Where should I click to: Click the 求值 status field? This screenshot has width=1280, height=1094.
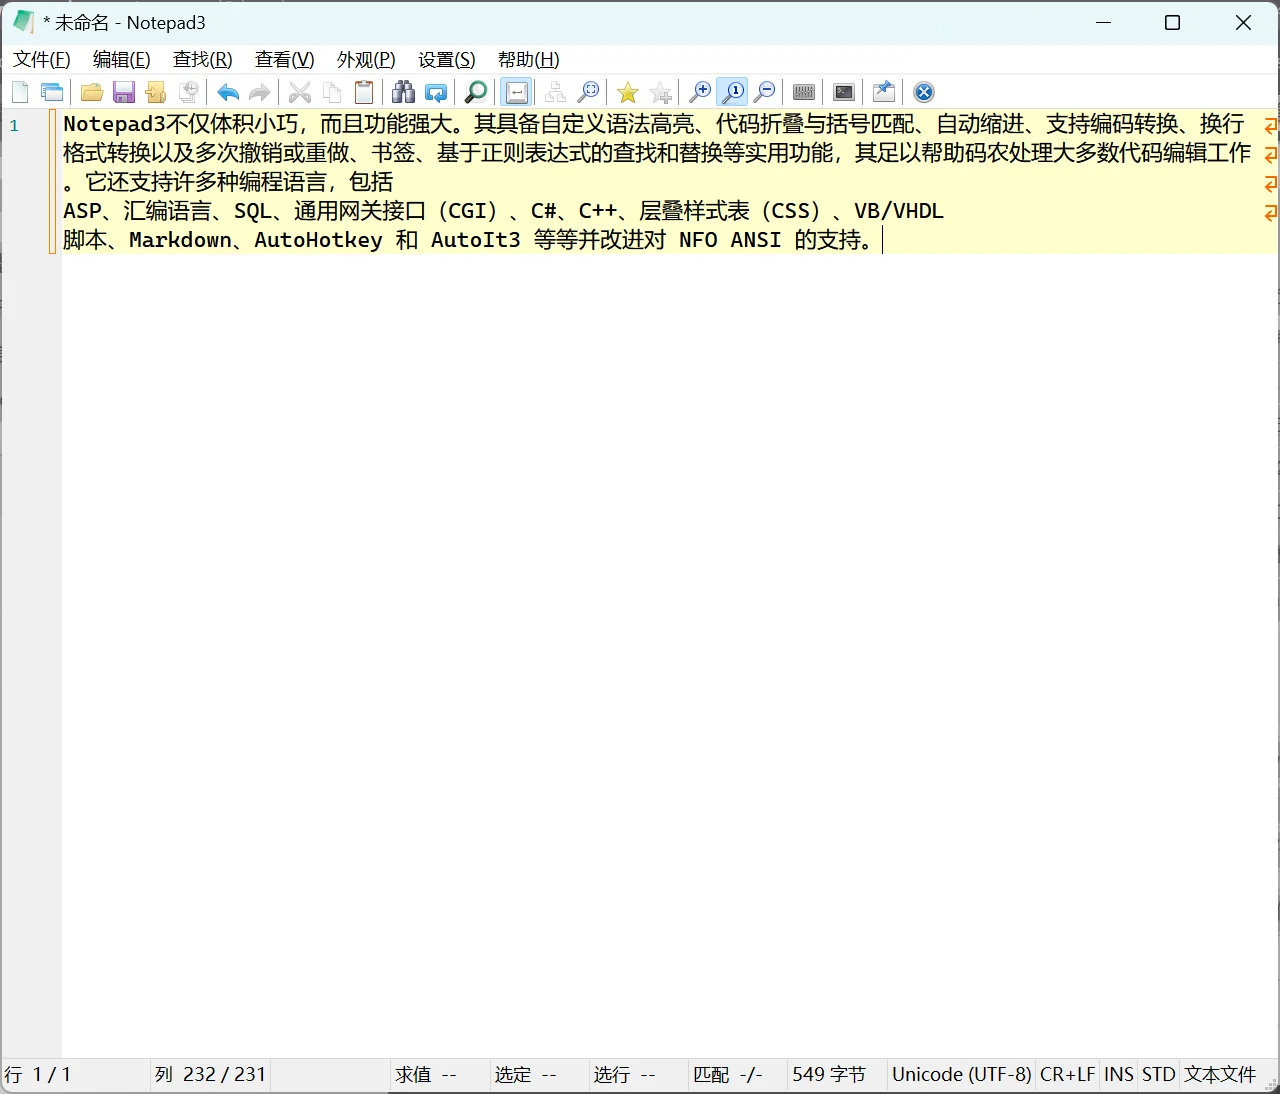tap(440, 1075)
